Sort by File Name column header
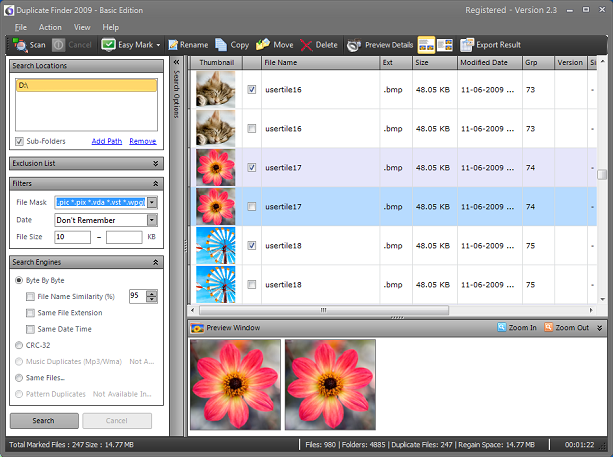This screenshot has height=457, width=613. (x=321, y=63)
